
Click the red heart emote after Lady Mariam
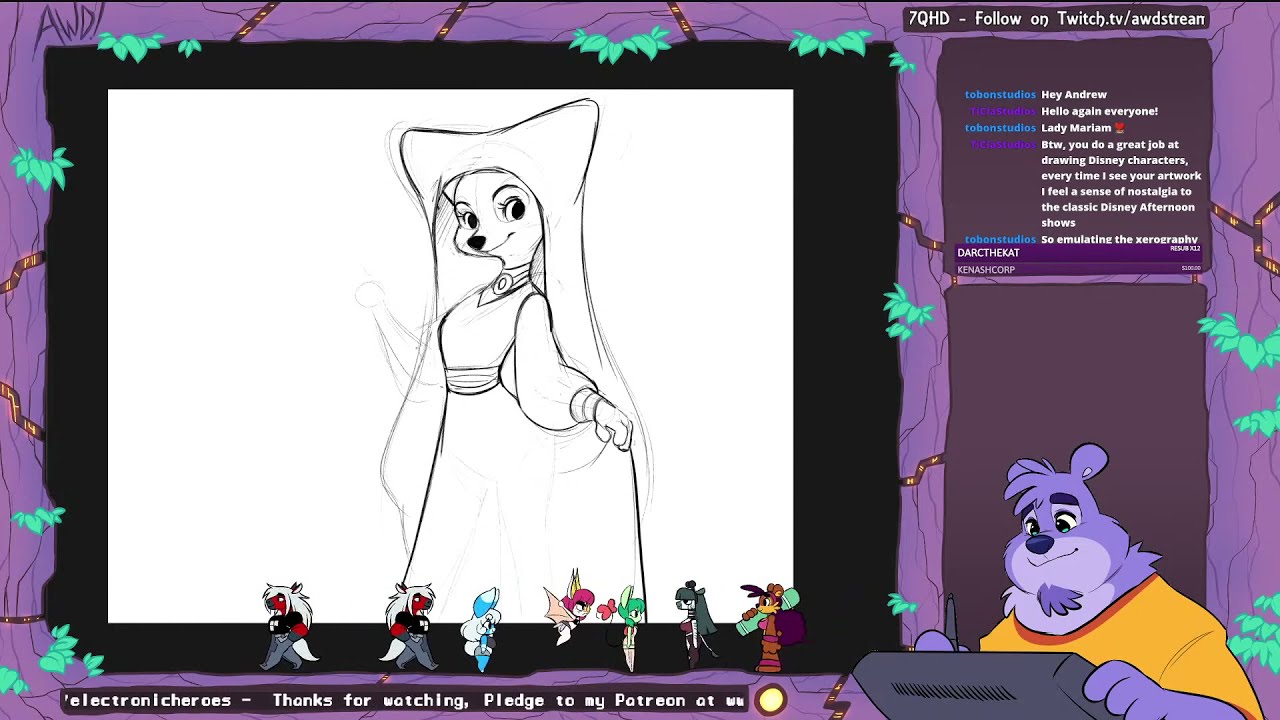[1119, 128]
